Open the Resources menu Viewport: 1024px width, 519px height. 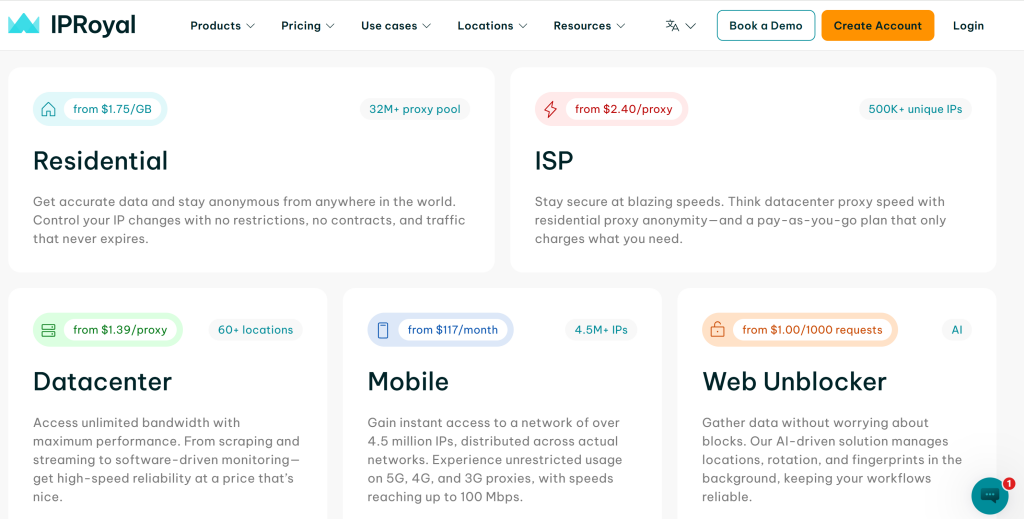(x=589, y=26)
